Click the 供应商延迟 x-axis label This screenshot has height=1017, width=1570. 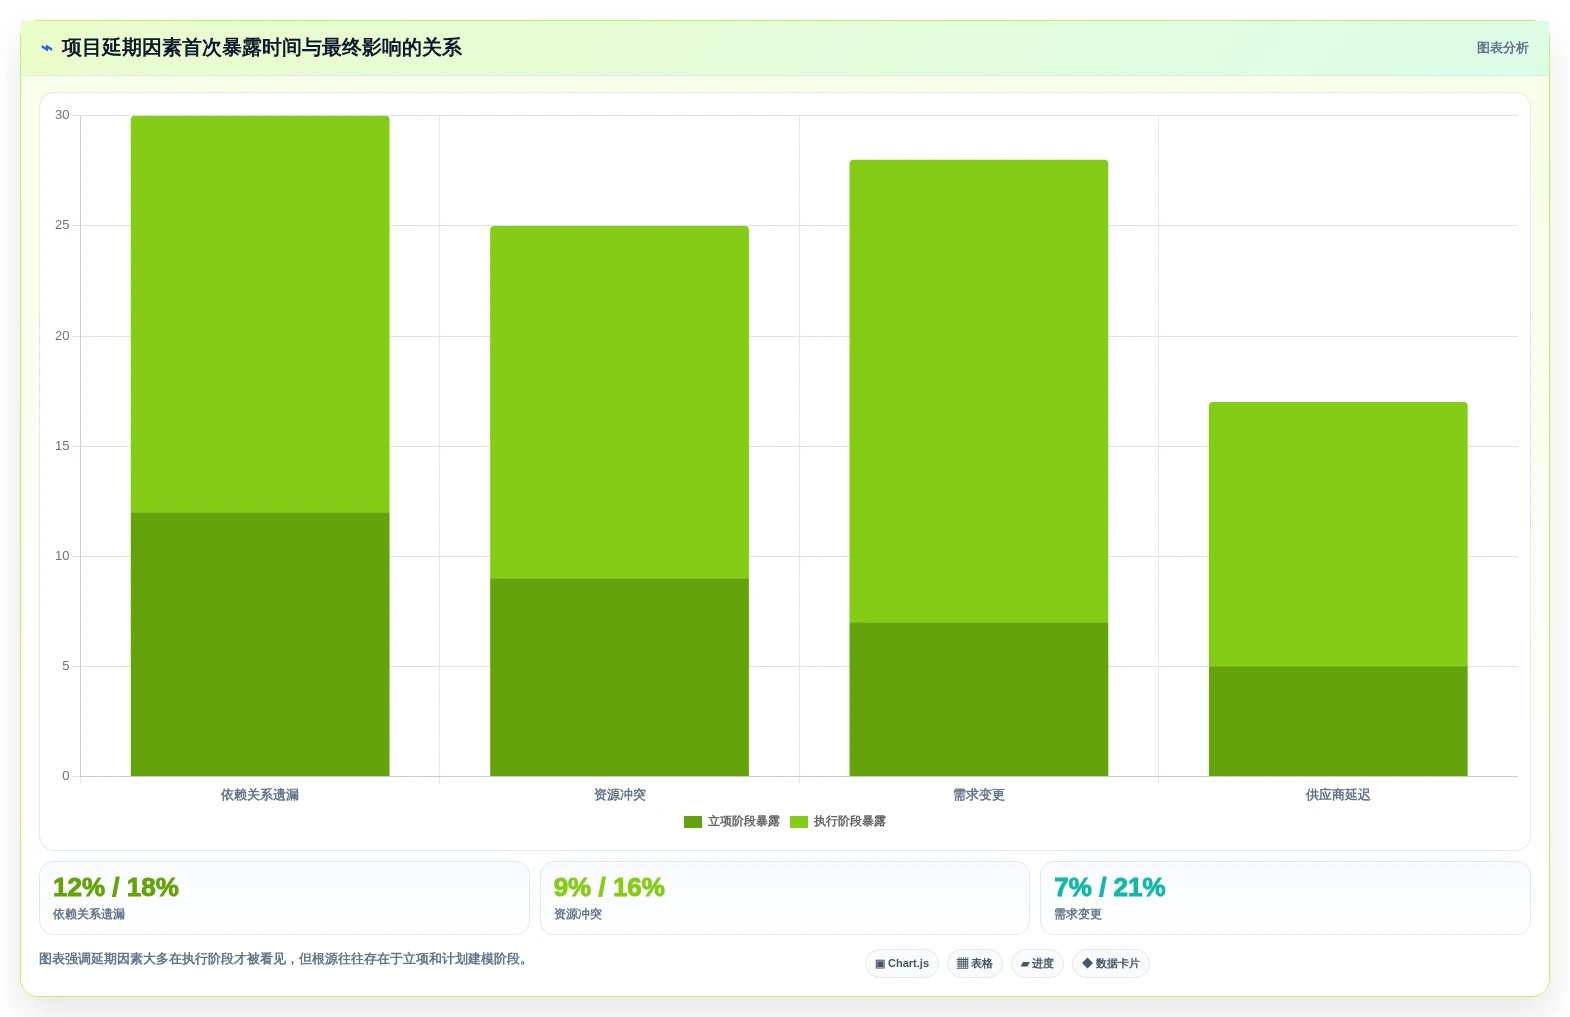point(1338,795)
